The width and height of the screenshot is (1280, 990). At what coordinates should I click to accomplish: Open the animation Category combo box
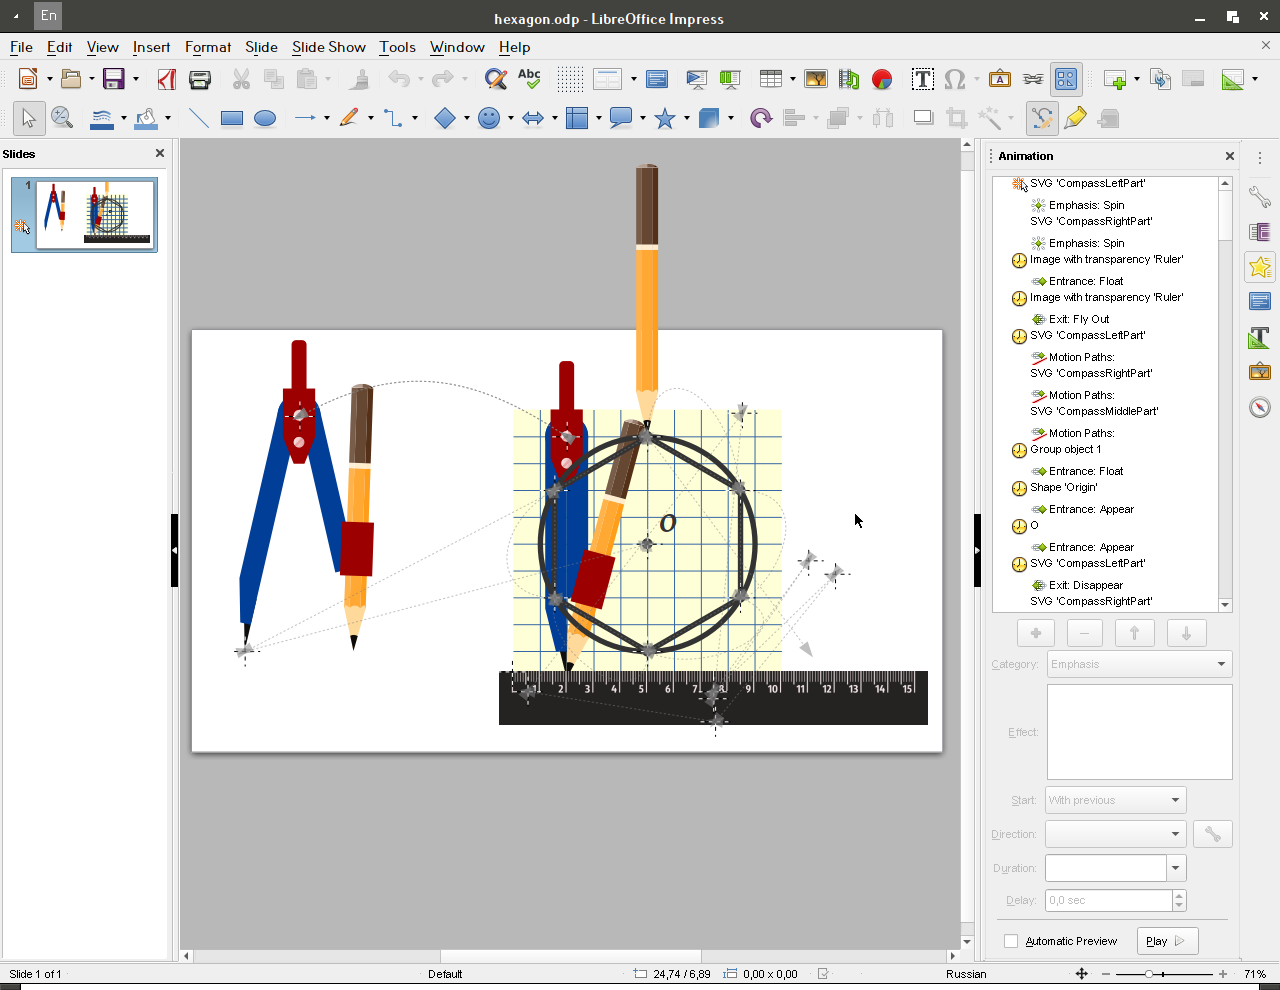(1139, 664)
